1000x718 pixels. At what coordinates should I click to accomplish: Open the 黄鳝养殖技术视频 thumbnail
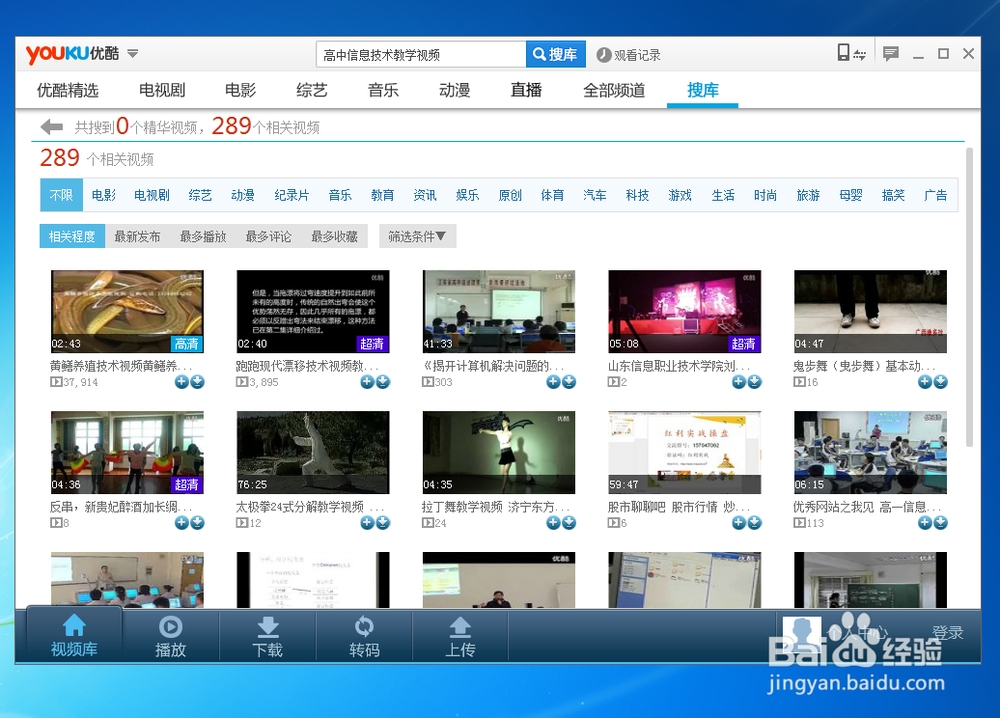pyautogui.click(x=128, y=311)
